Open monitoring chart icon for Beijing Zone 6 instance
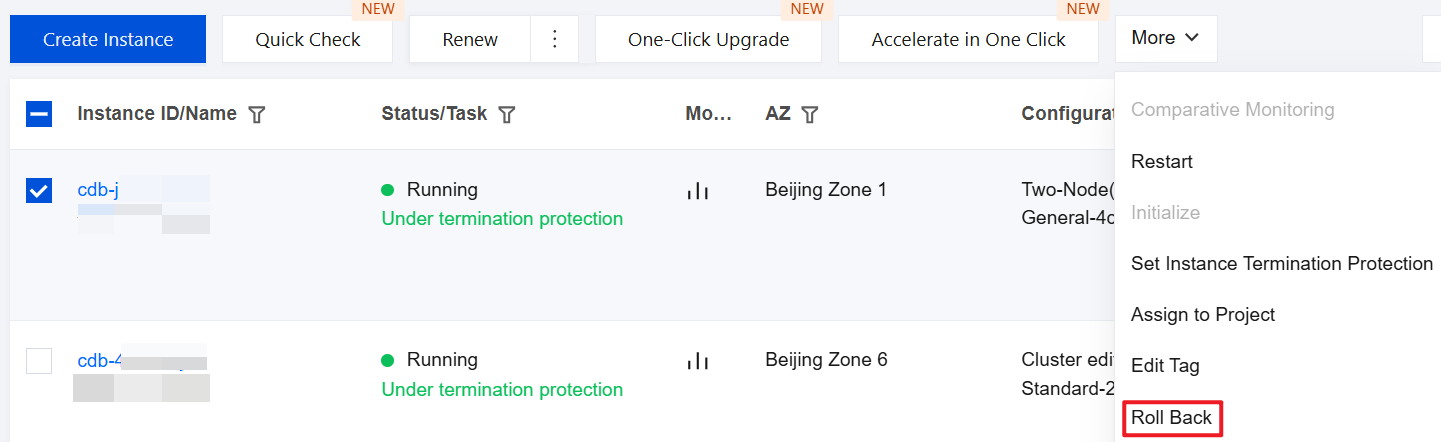1441x442 pixels. click(697, 360)
